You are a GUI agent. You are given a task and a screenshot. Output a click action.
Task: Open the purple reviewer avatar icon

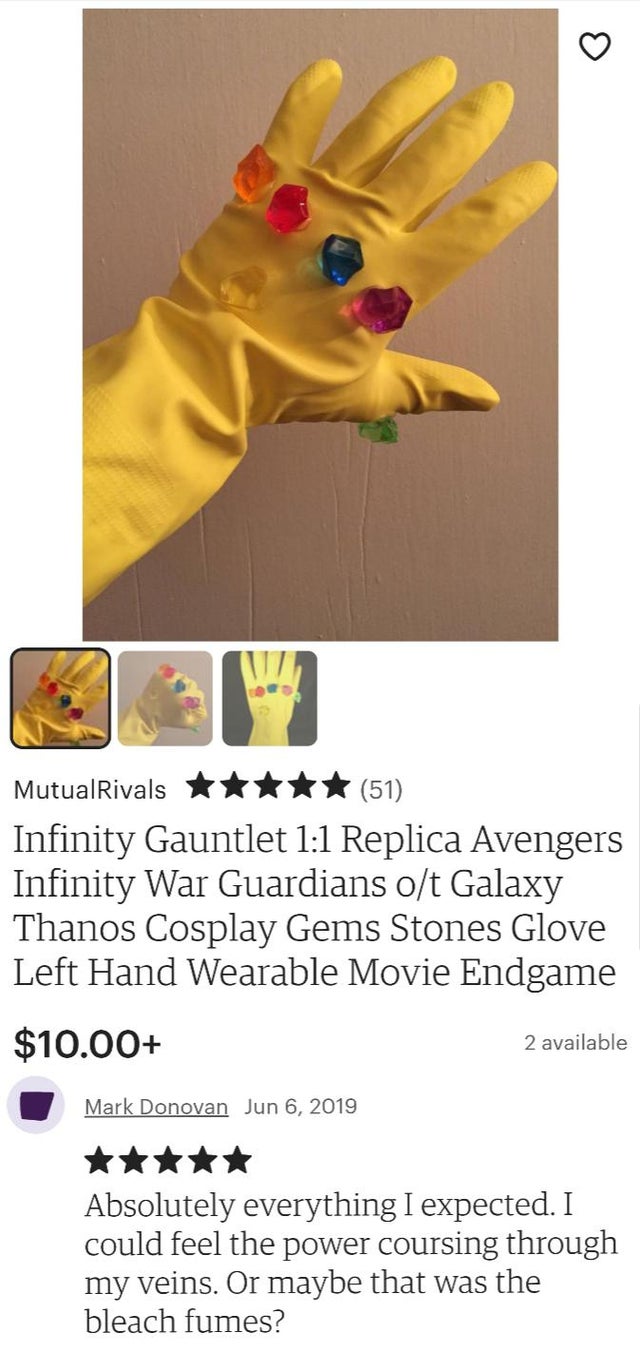(x=37, y=1105)
